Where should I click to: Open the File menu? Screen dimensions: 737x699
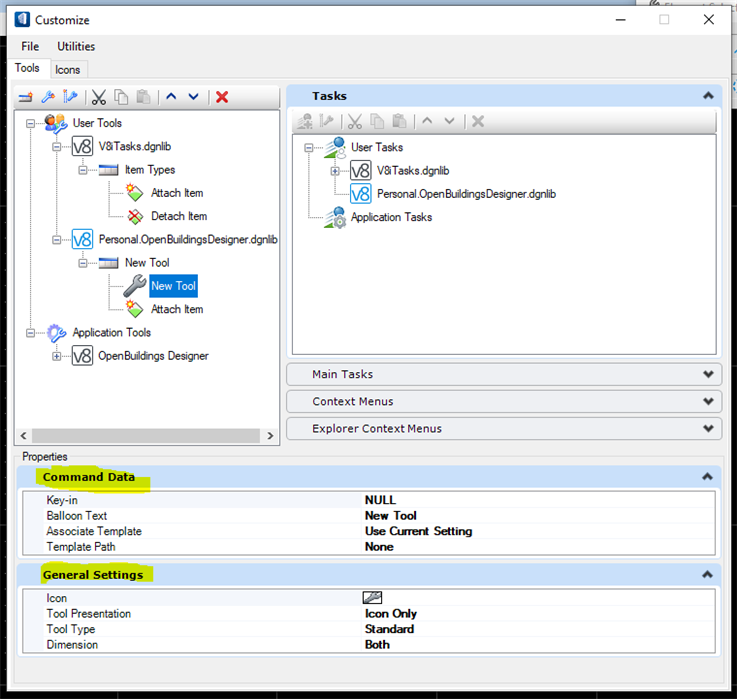tap(30, 47)
